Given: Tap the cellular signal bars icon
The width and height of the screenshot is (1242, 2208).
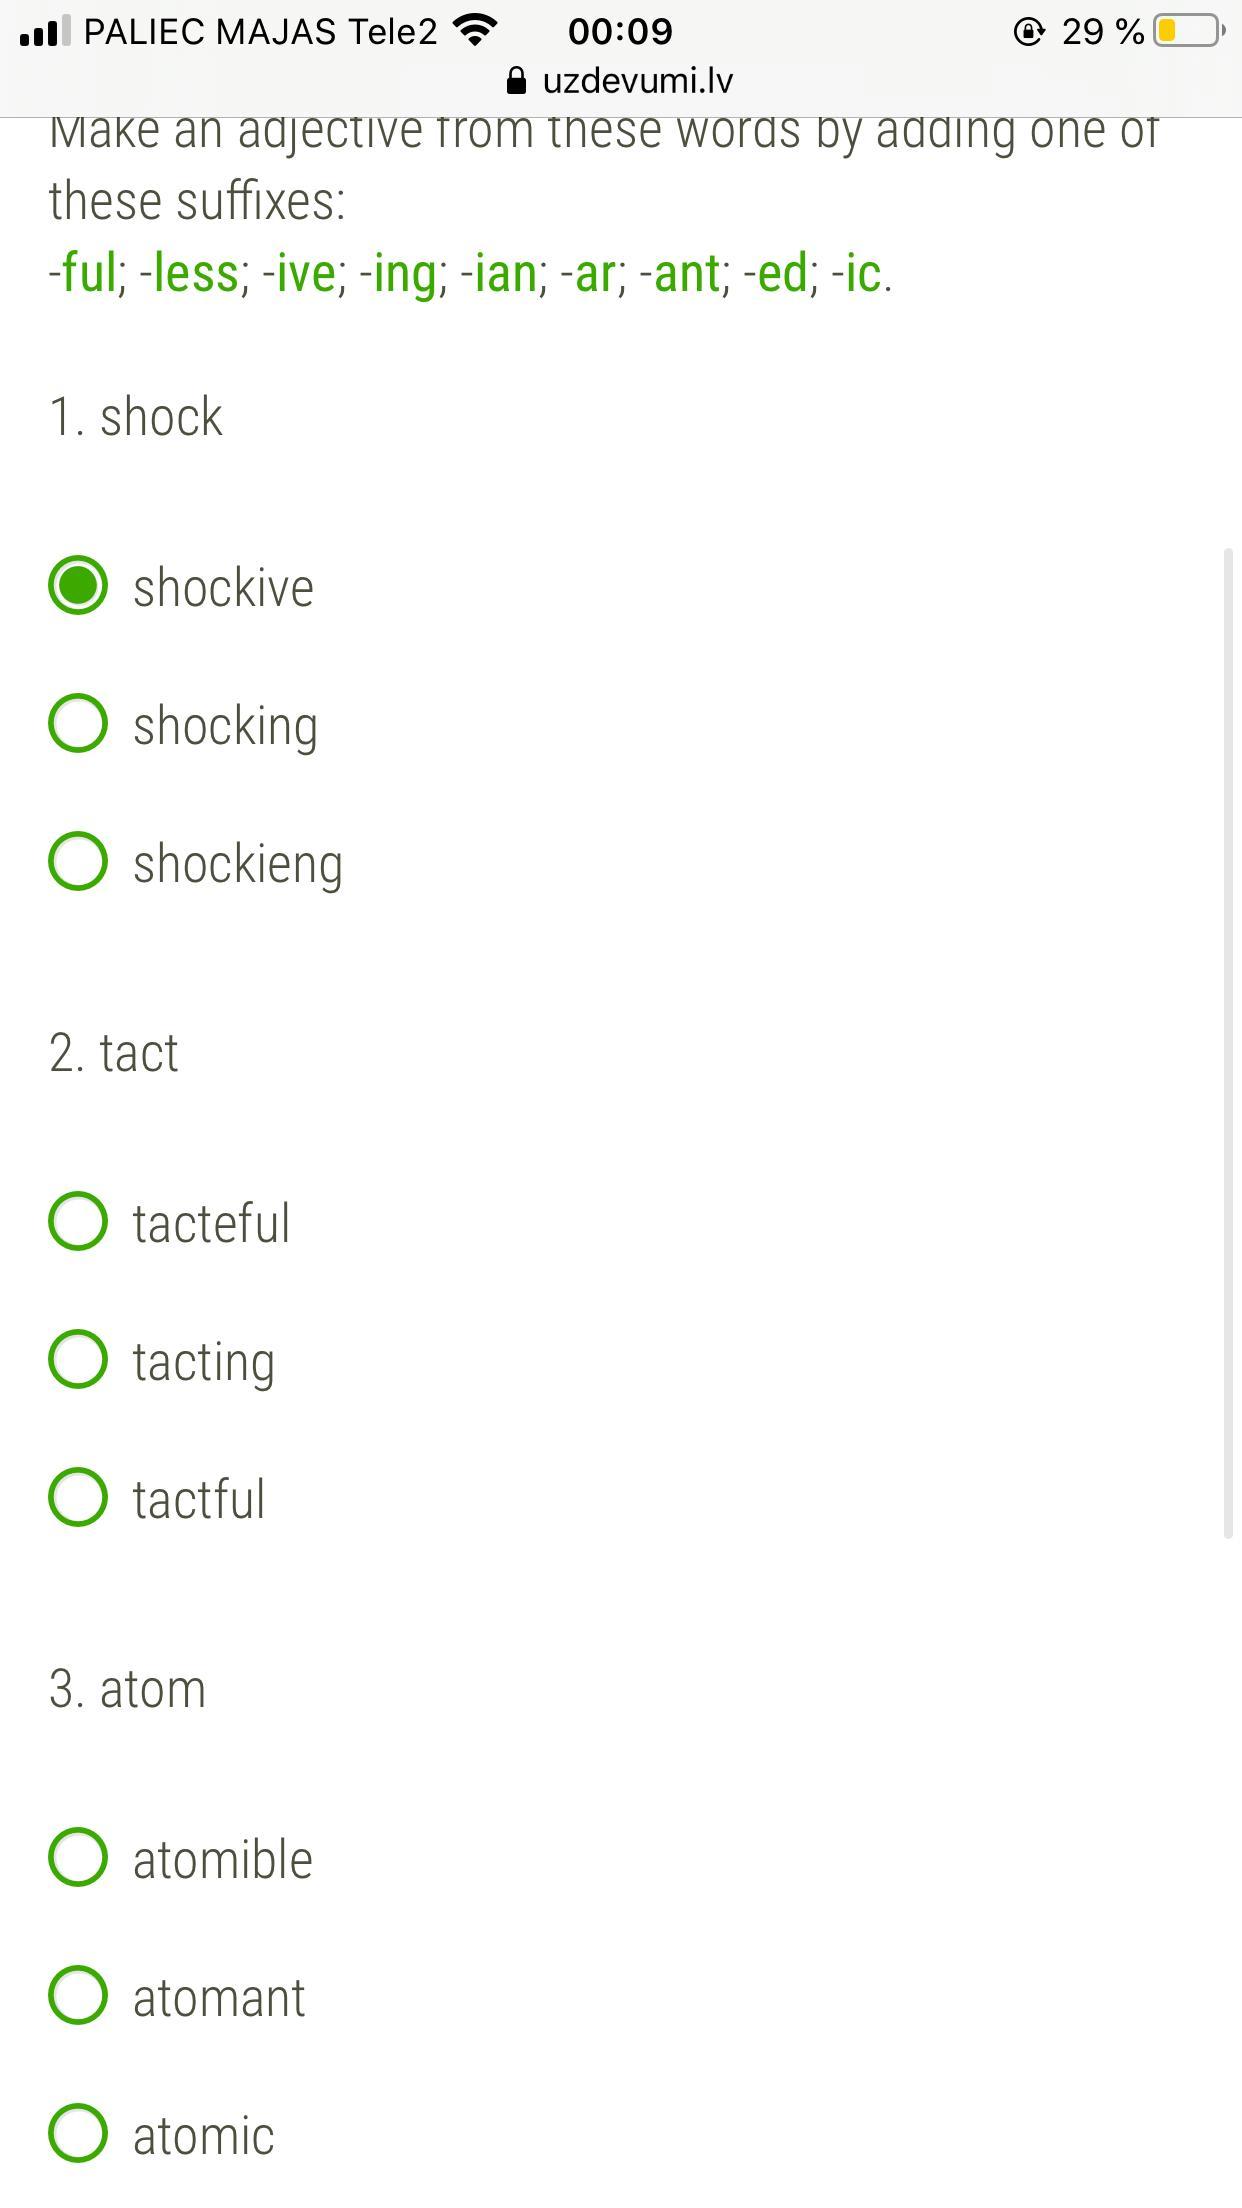Looking at the screenshot, I should point(44,31).
